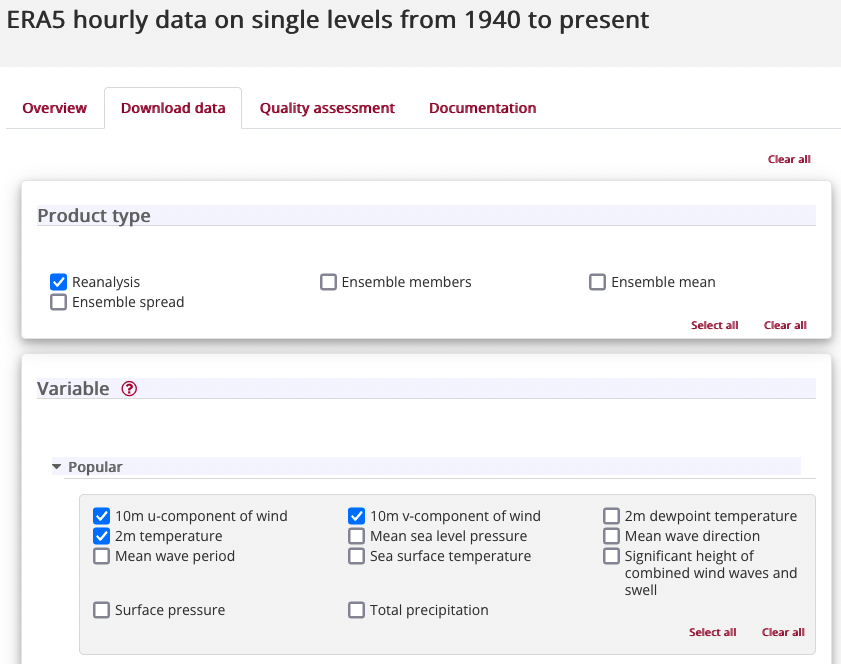Uncheck 10m u-component of wind
Screen dimensions: 841x664
tap(101, 516)
